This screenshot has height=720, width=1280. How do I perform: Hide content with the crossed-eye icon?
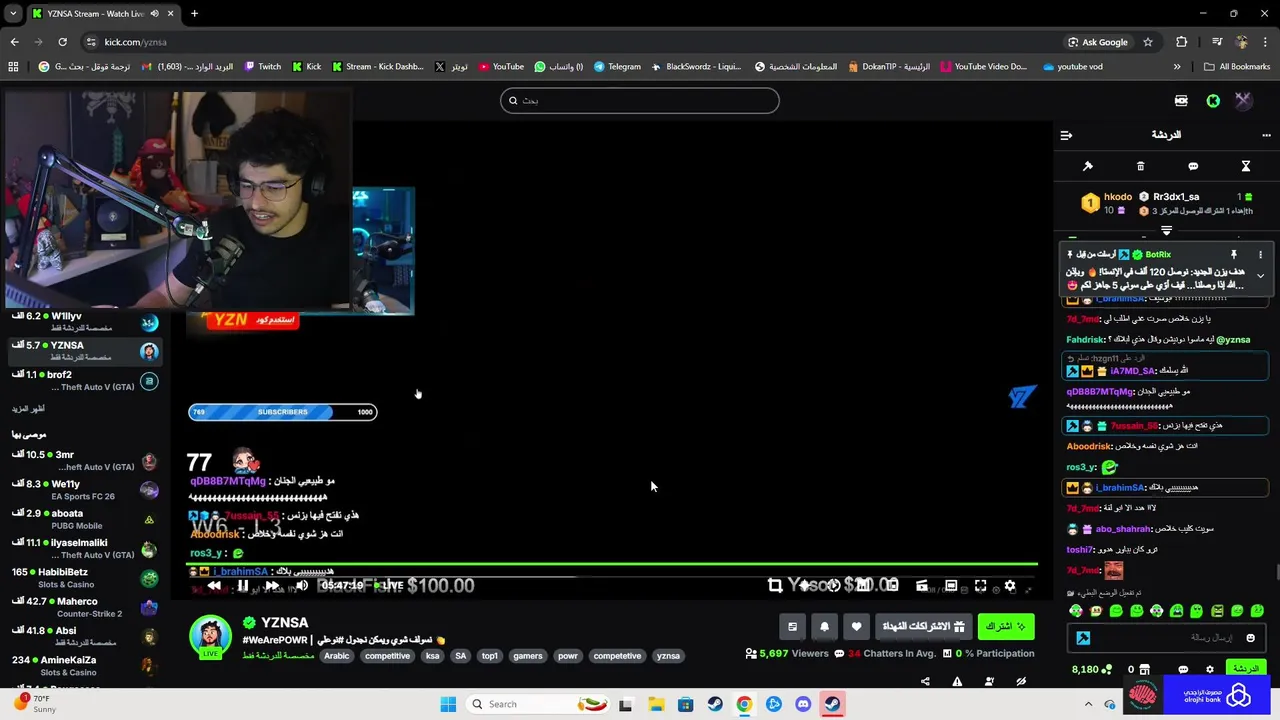pyautogui.click(x=1021, y=682)
